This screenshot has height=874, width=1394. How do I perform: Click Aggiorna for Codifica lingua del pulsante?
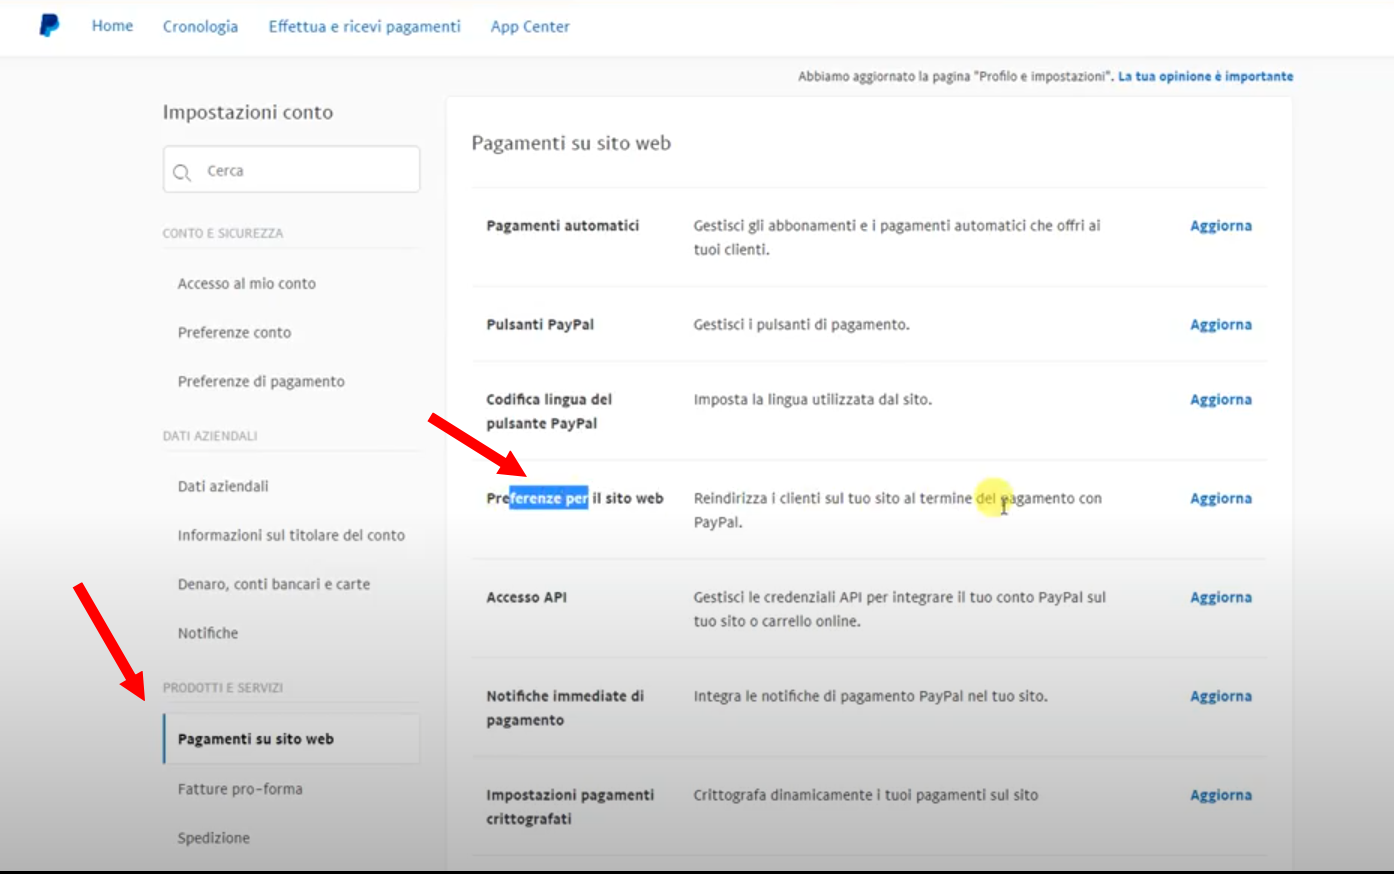1221,400
